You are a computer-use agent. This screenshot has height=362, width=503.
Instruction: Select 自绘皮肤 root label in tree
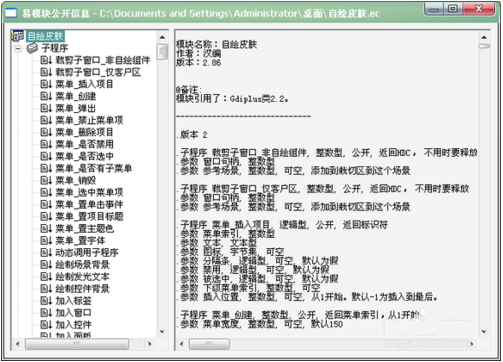45,36
